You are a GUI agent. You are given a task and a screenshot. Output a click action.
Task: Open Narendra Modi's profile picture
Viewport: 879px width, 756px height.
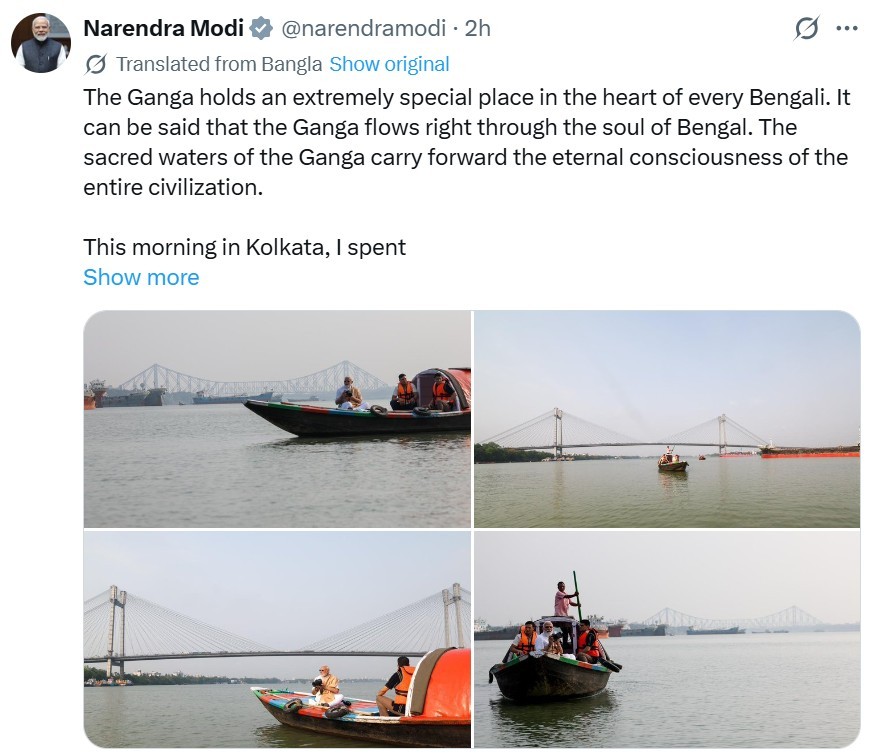click(41, 44)
